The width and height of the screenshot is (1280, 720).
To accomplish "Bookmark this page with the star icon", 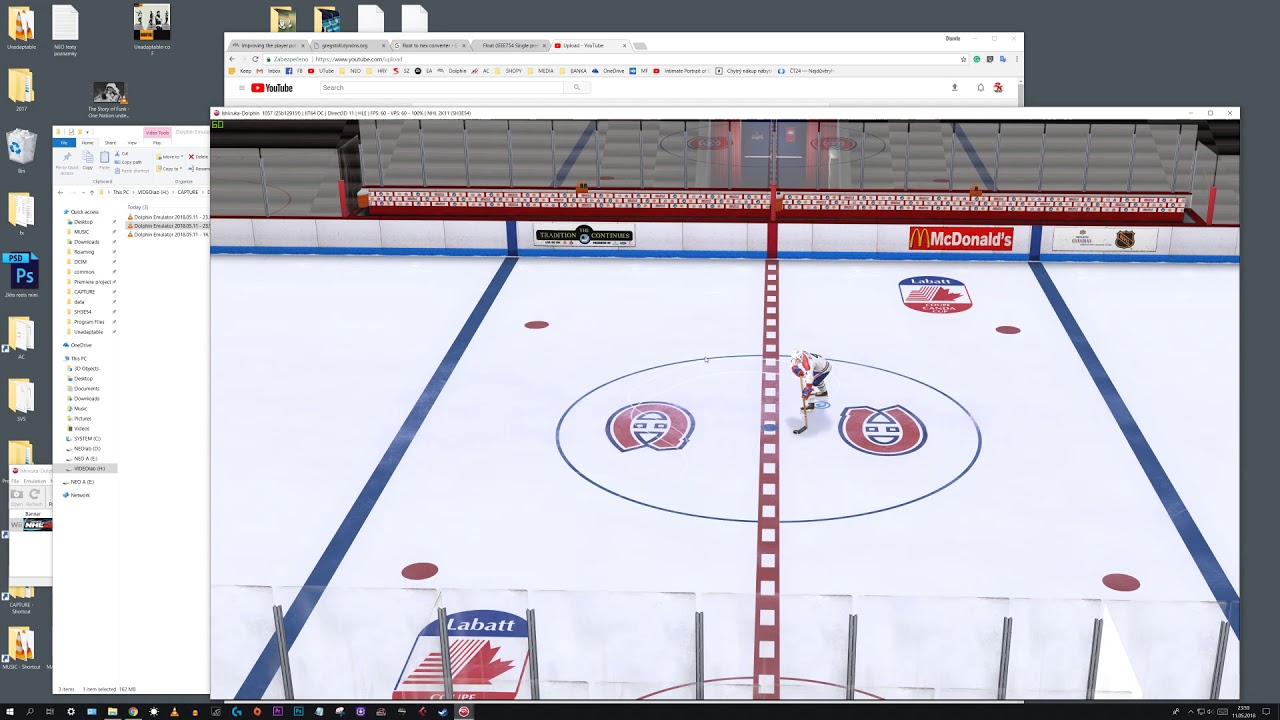I will 963,59.
